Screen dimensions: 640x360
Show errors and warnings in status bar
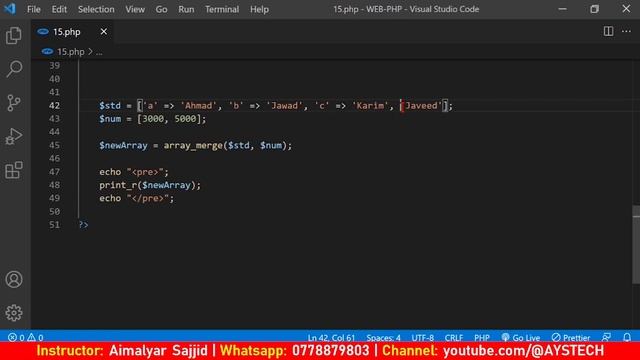tap(26, 338)
